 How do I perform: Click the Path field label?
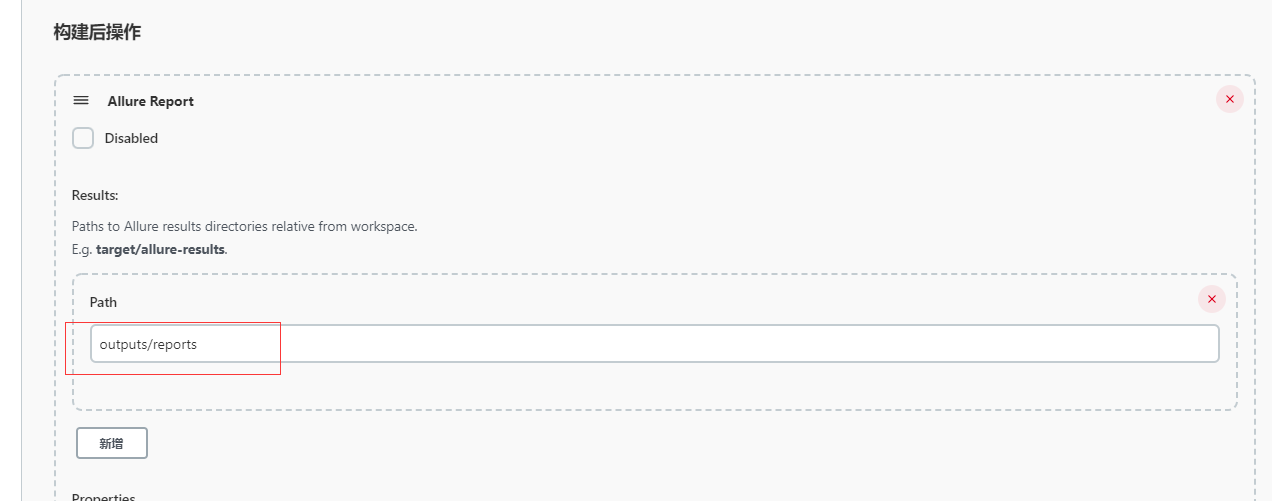[x=103, y=302]
